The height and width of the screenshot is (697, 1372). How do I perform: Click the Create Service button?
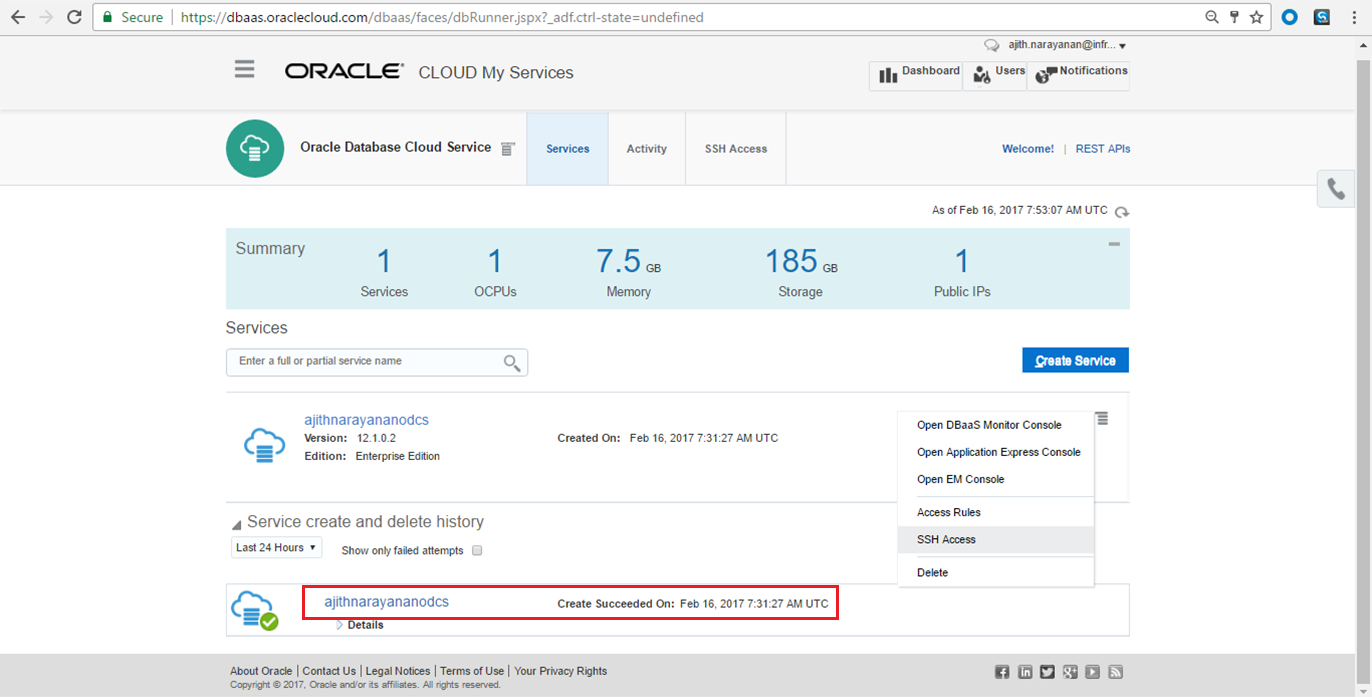click(x=1075, y=360)
